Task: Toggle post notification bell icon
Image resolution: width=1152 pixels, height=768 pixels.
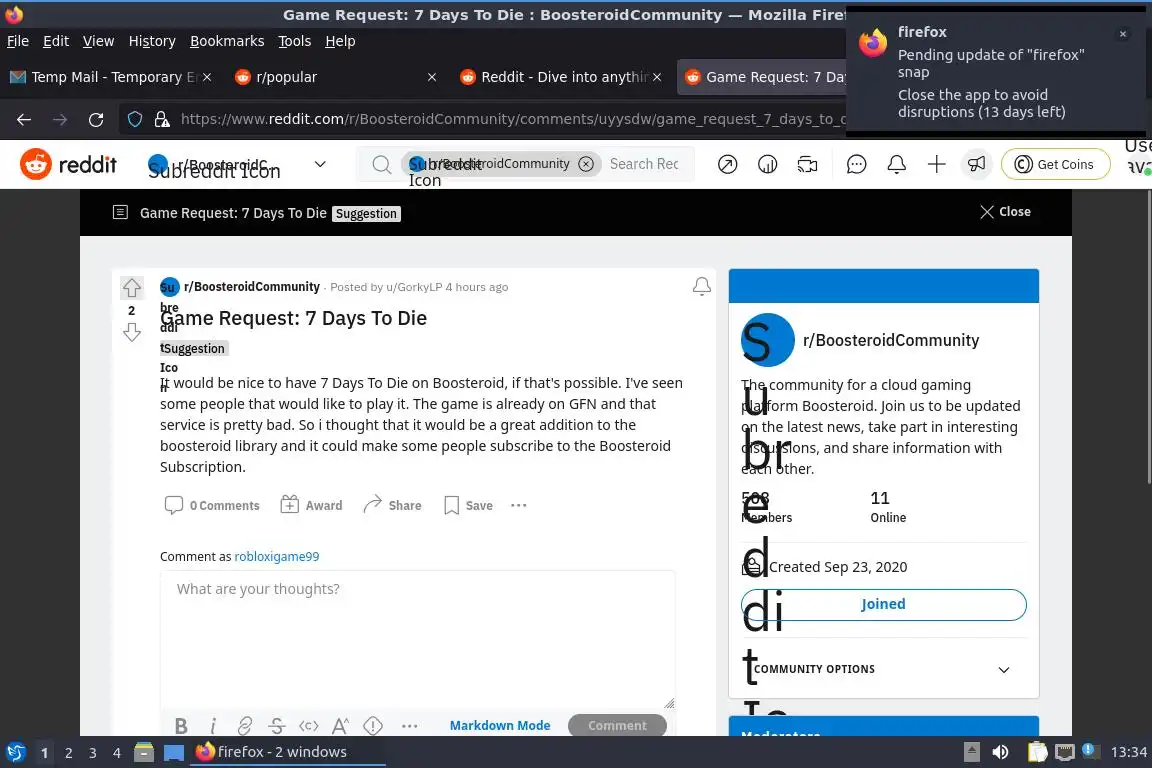Action: (702, 287)
